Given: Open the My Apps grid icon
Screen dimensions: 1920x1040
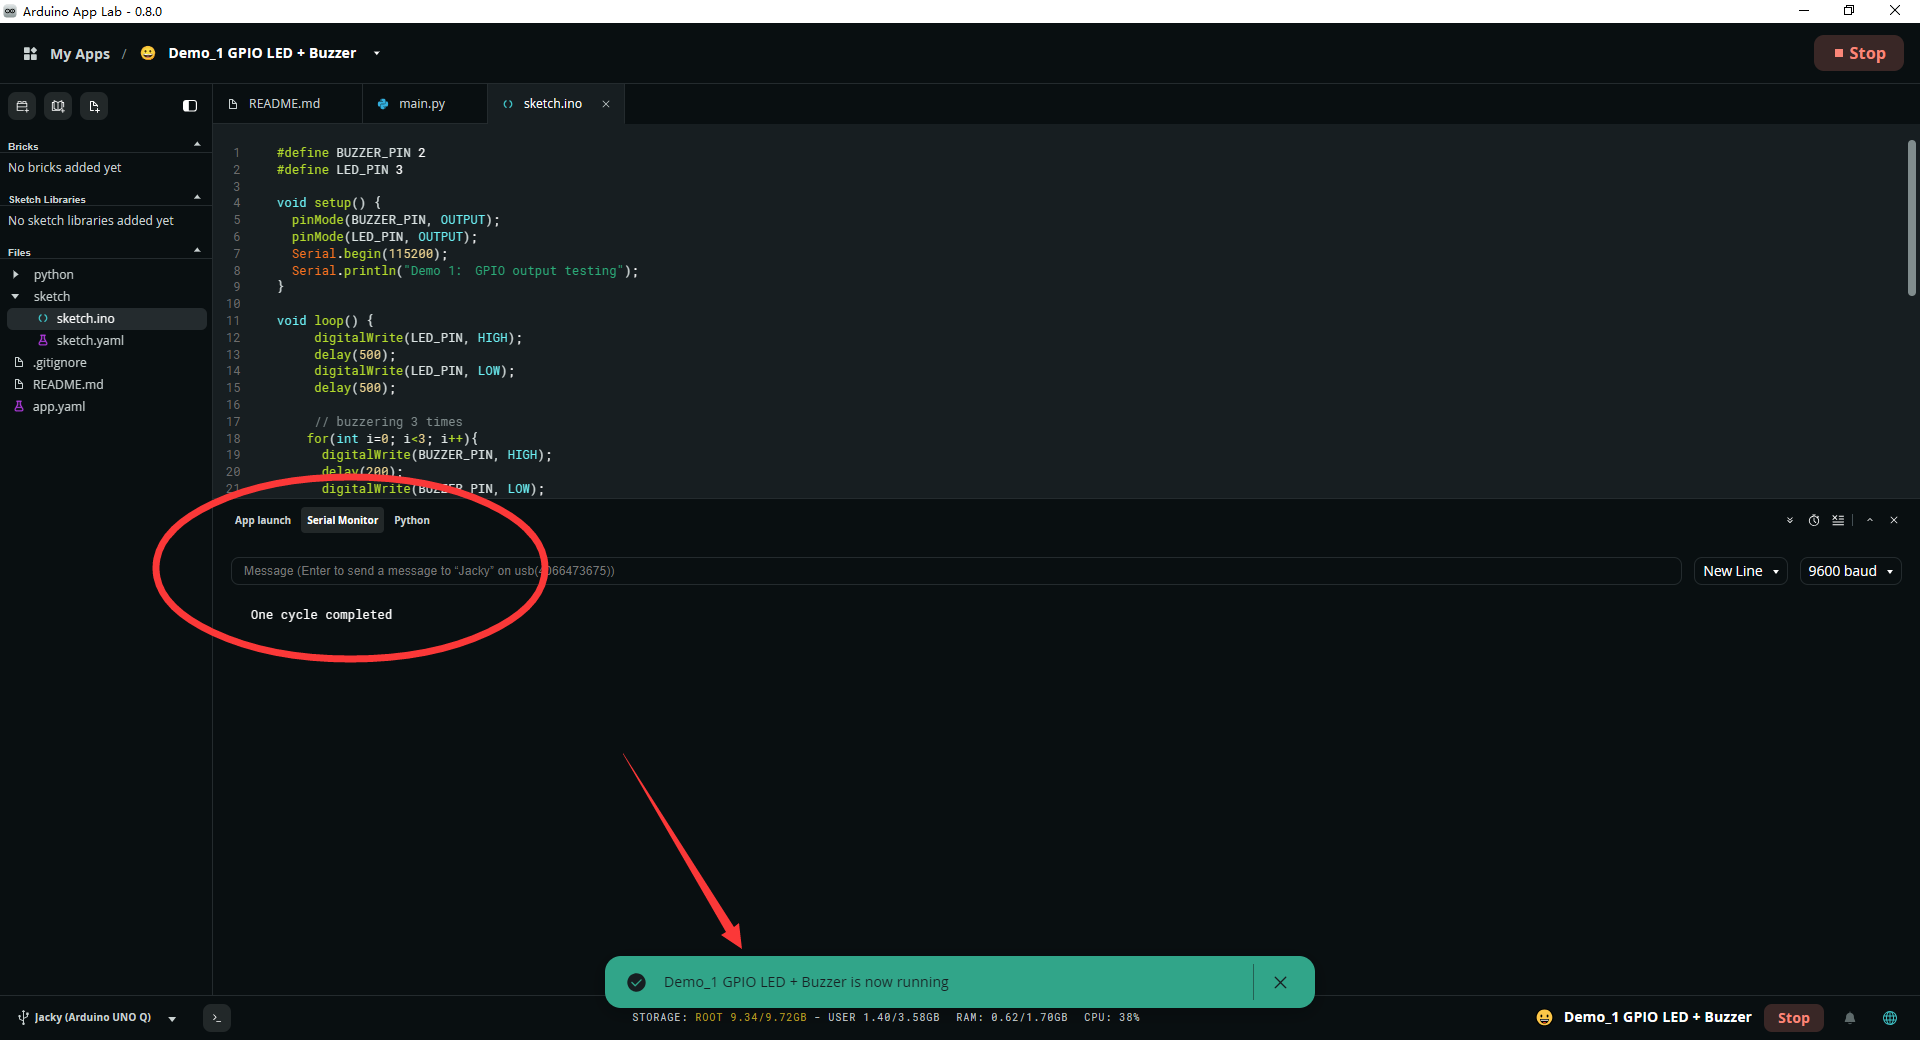Looking at the screenshot, I should point(30,53).
